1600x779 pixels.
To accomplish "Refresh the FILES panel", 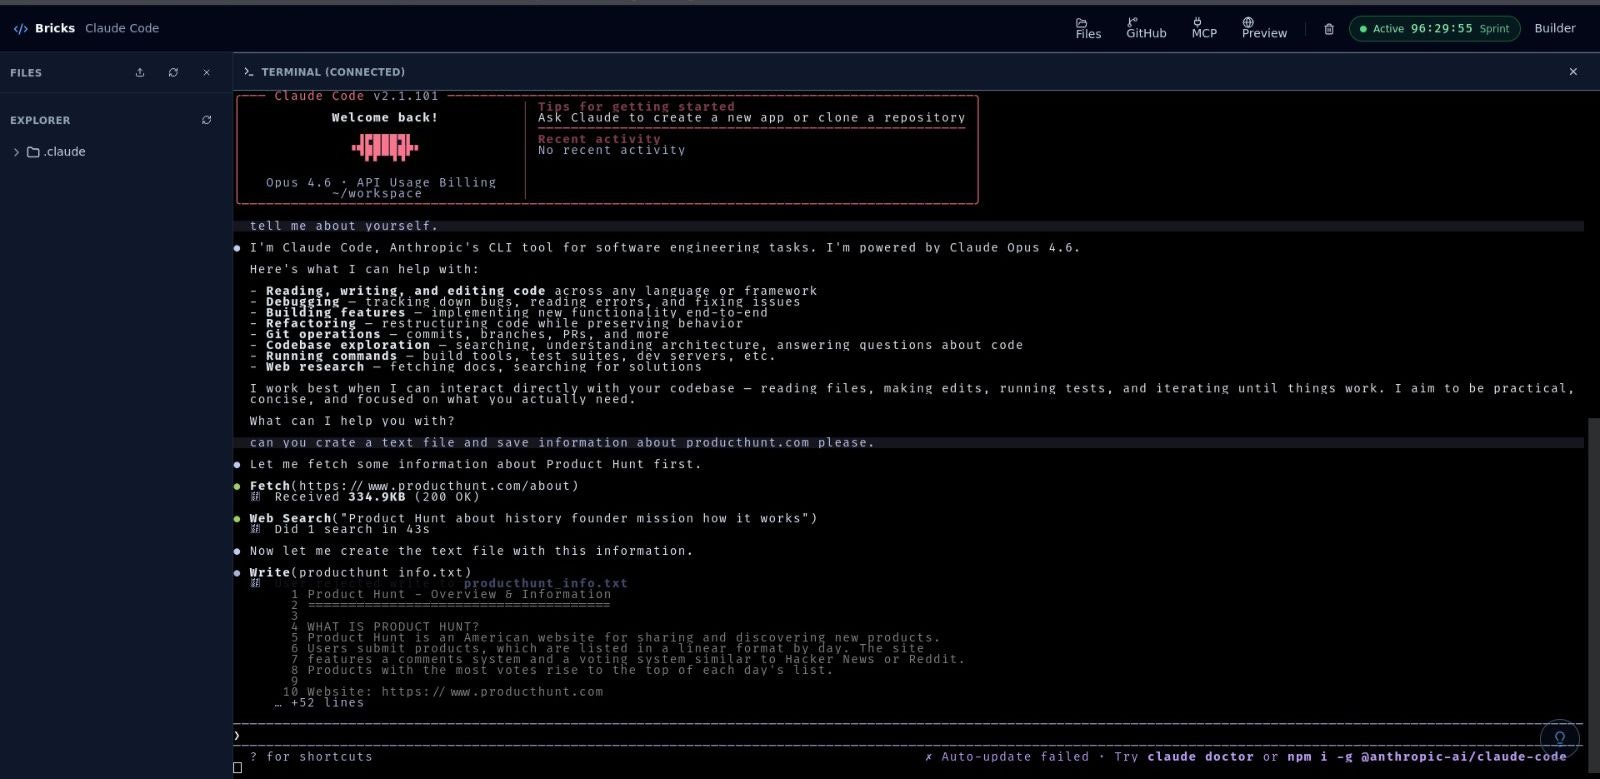I will [x=173, y=72].
